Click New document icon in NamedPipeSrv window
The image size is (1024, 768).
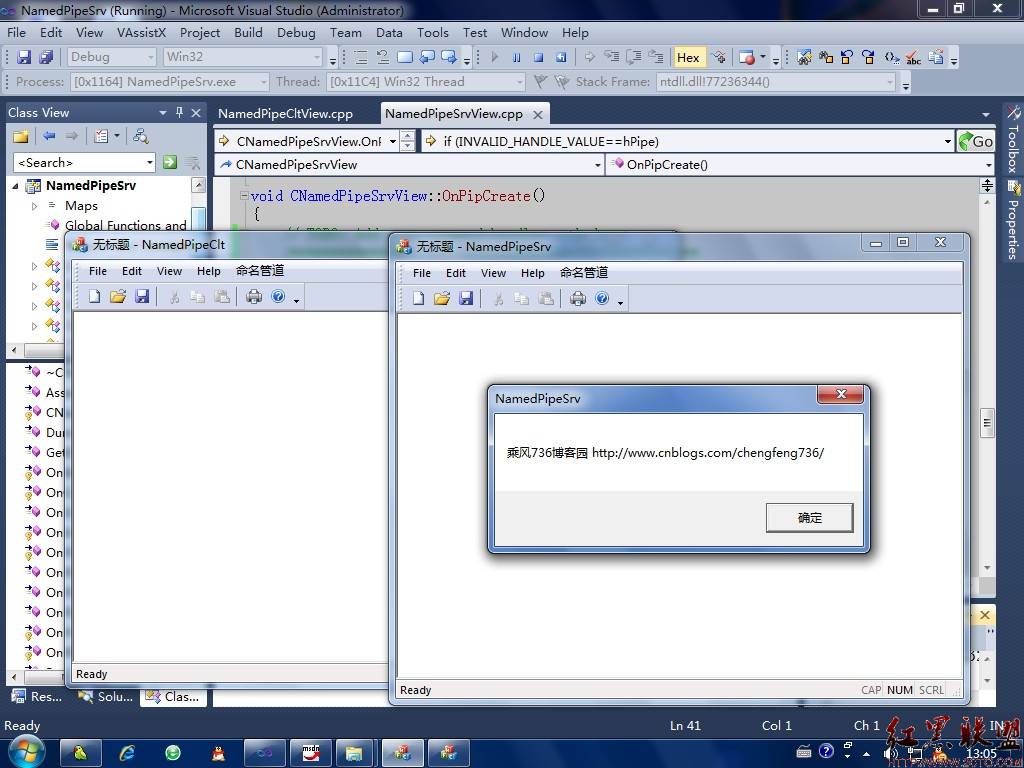pos(419,298)
